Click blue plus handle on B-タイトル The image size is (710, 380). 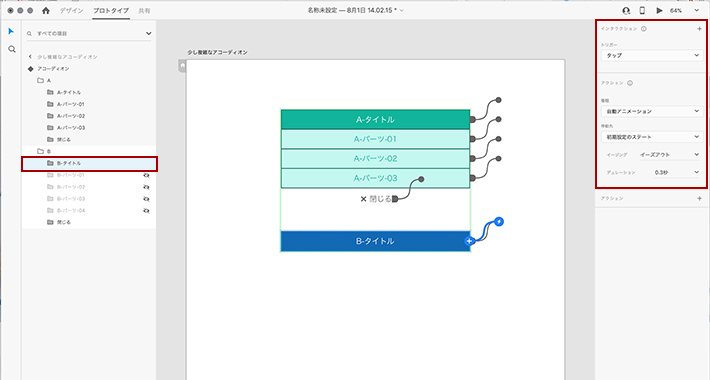click(x=469, y=241)
